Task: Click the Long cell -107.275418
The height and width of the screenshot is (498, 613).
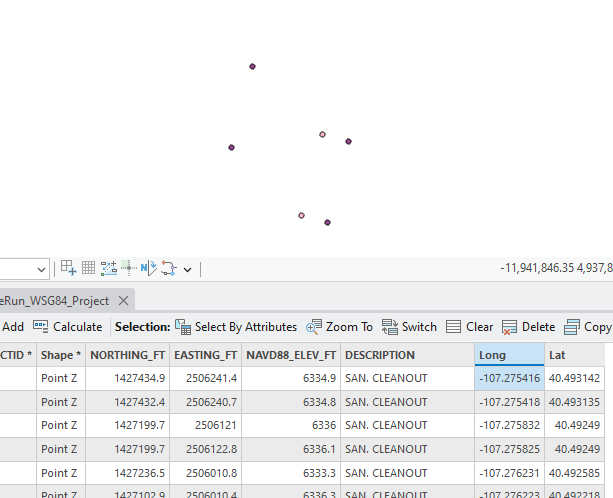Action: [x=509, y=402]
